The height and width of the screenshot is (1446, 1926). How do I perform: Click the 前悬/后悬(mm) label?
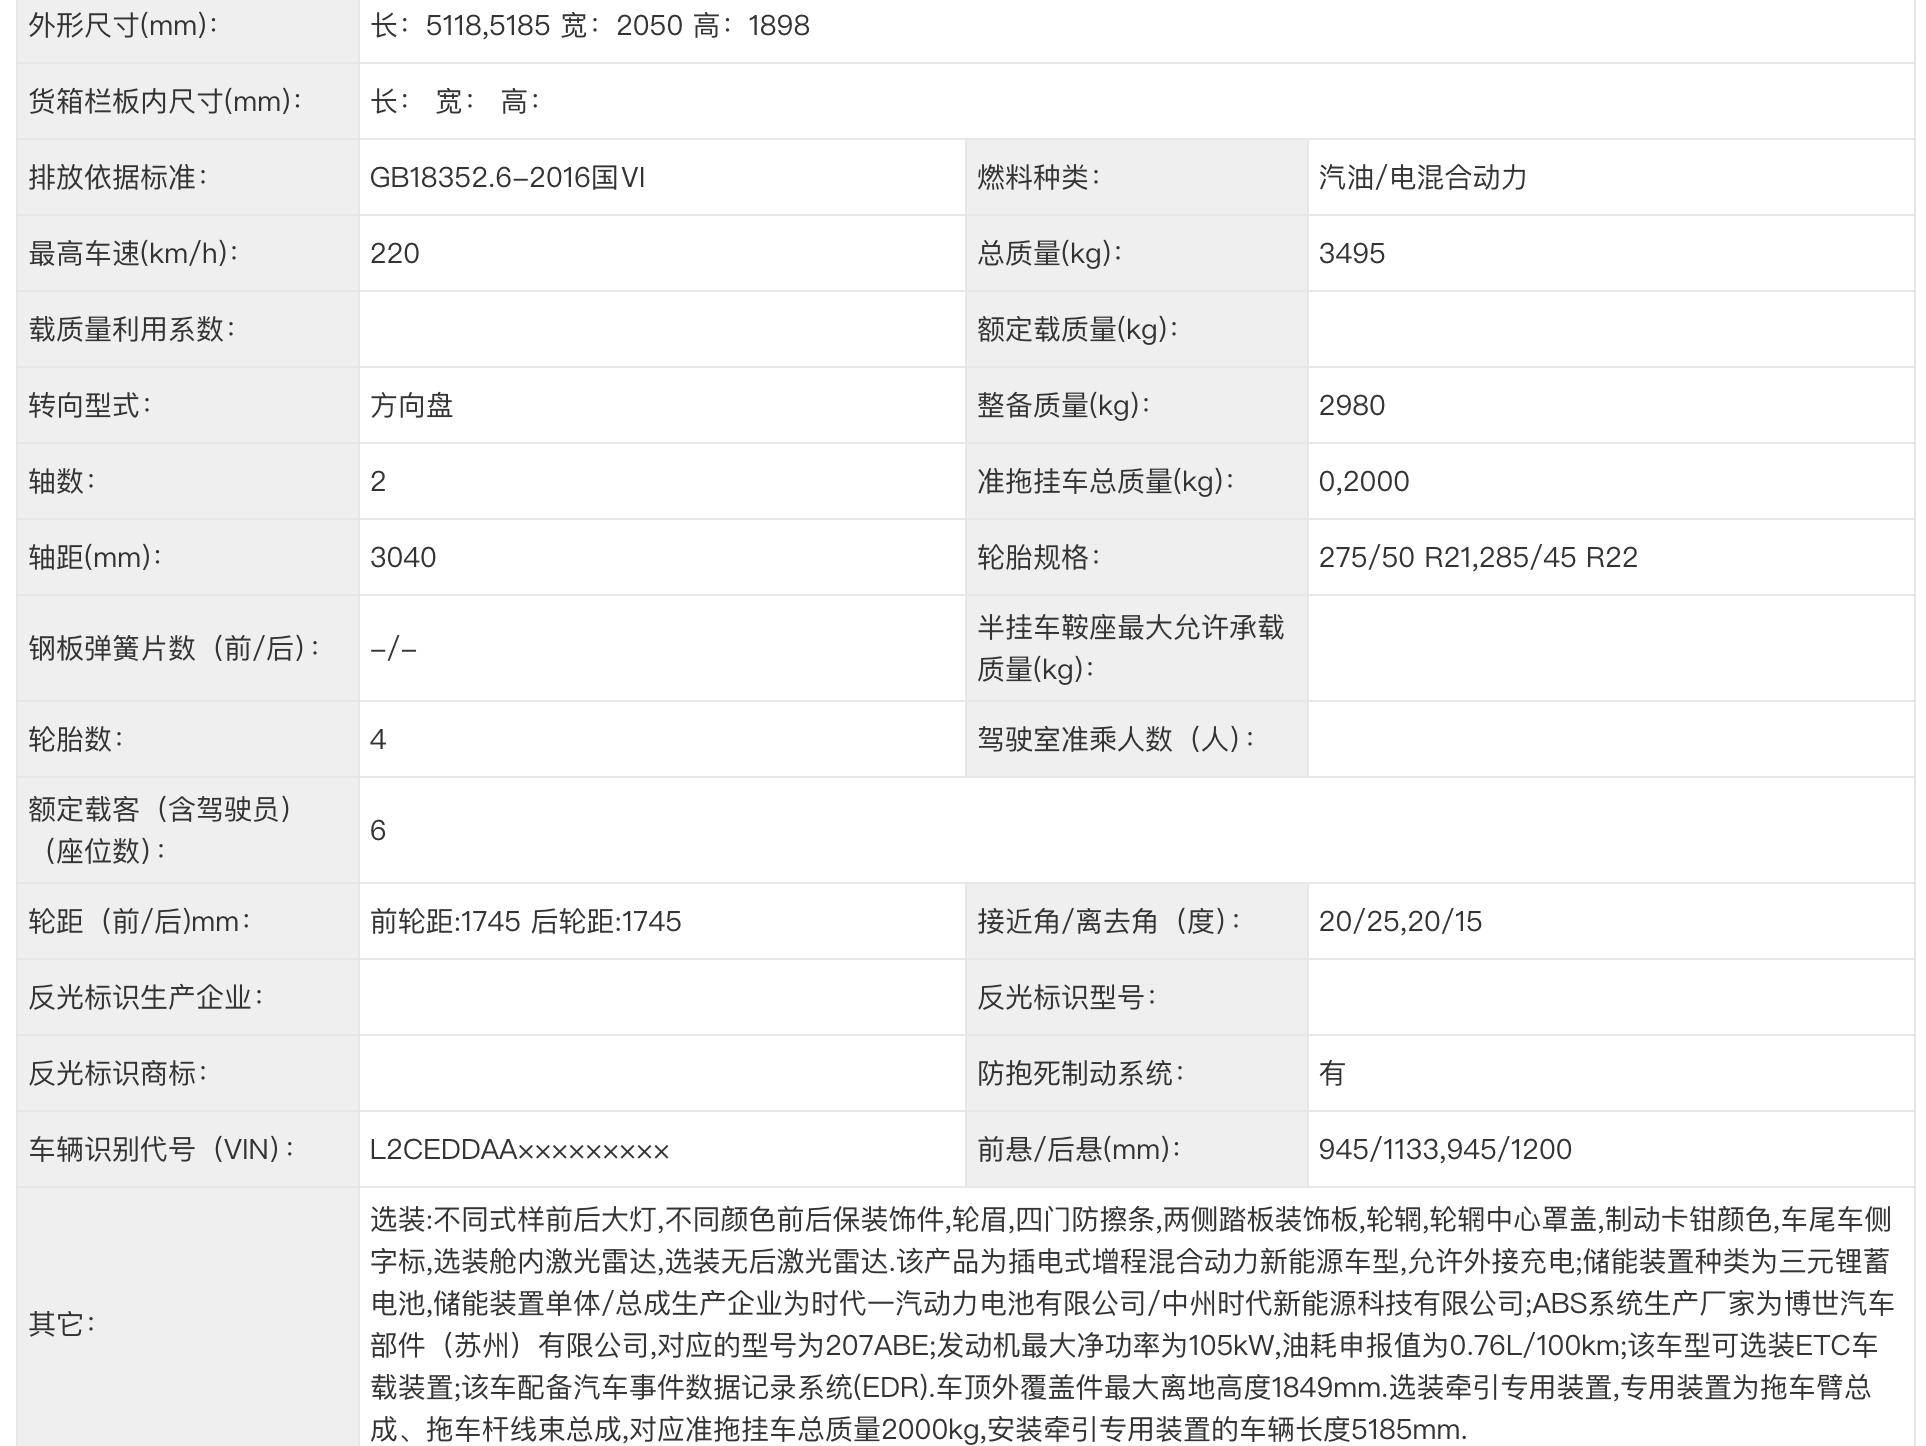[1078, 1150]
